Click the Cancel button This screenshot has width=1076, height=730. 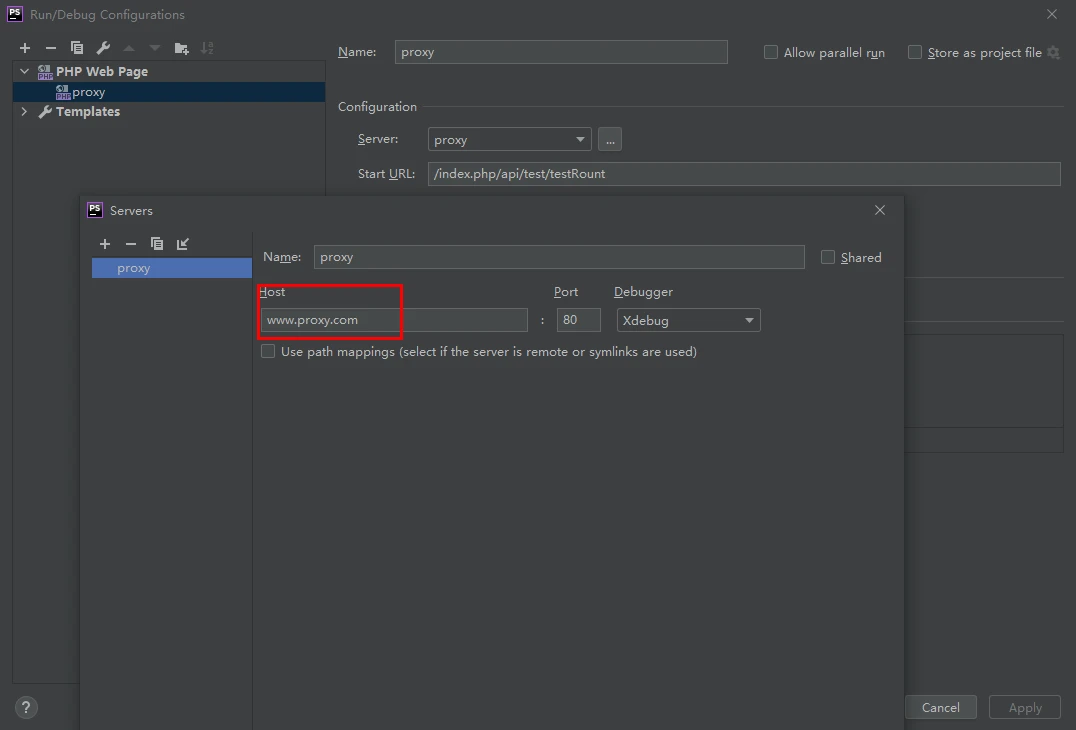tap(940, 707)
